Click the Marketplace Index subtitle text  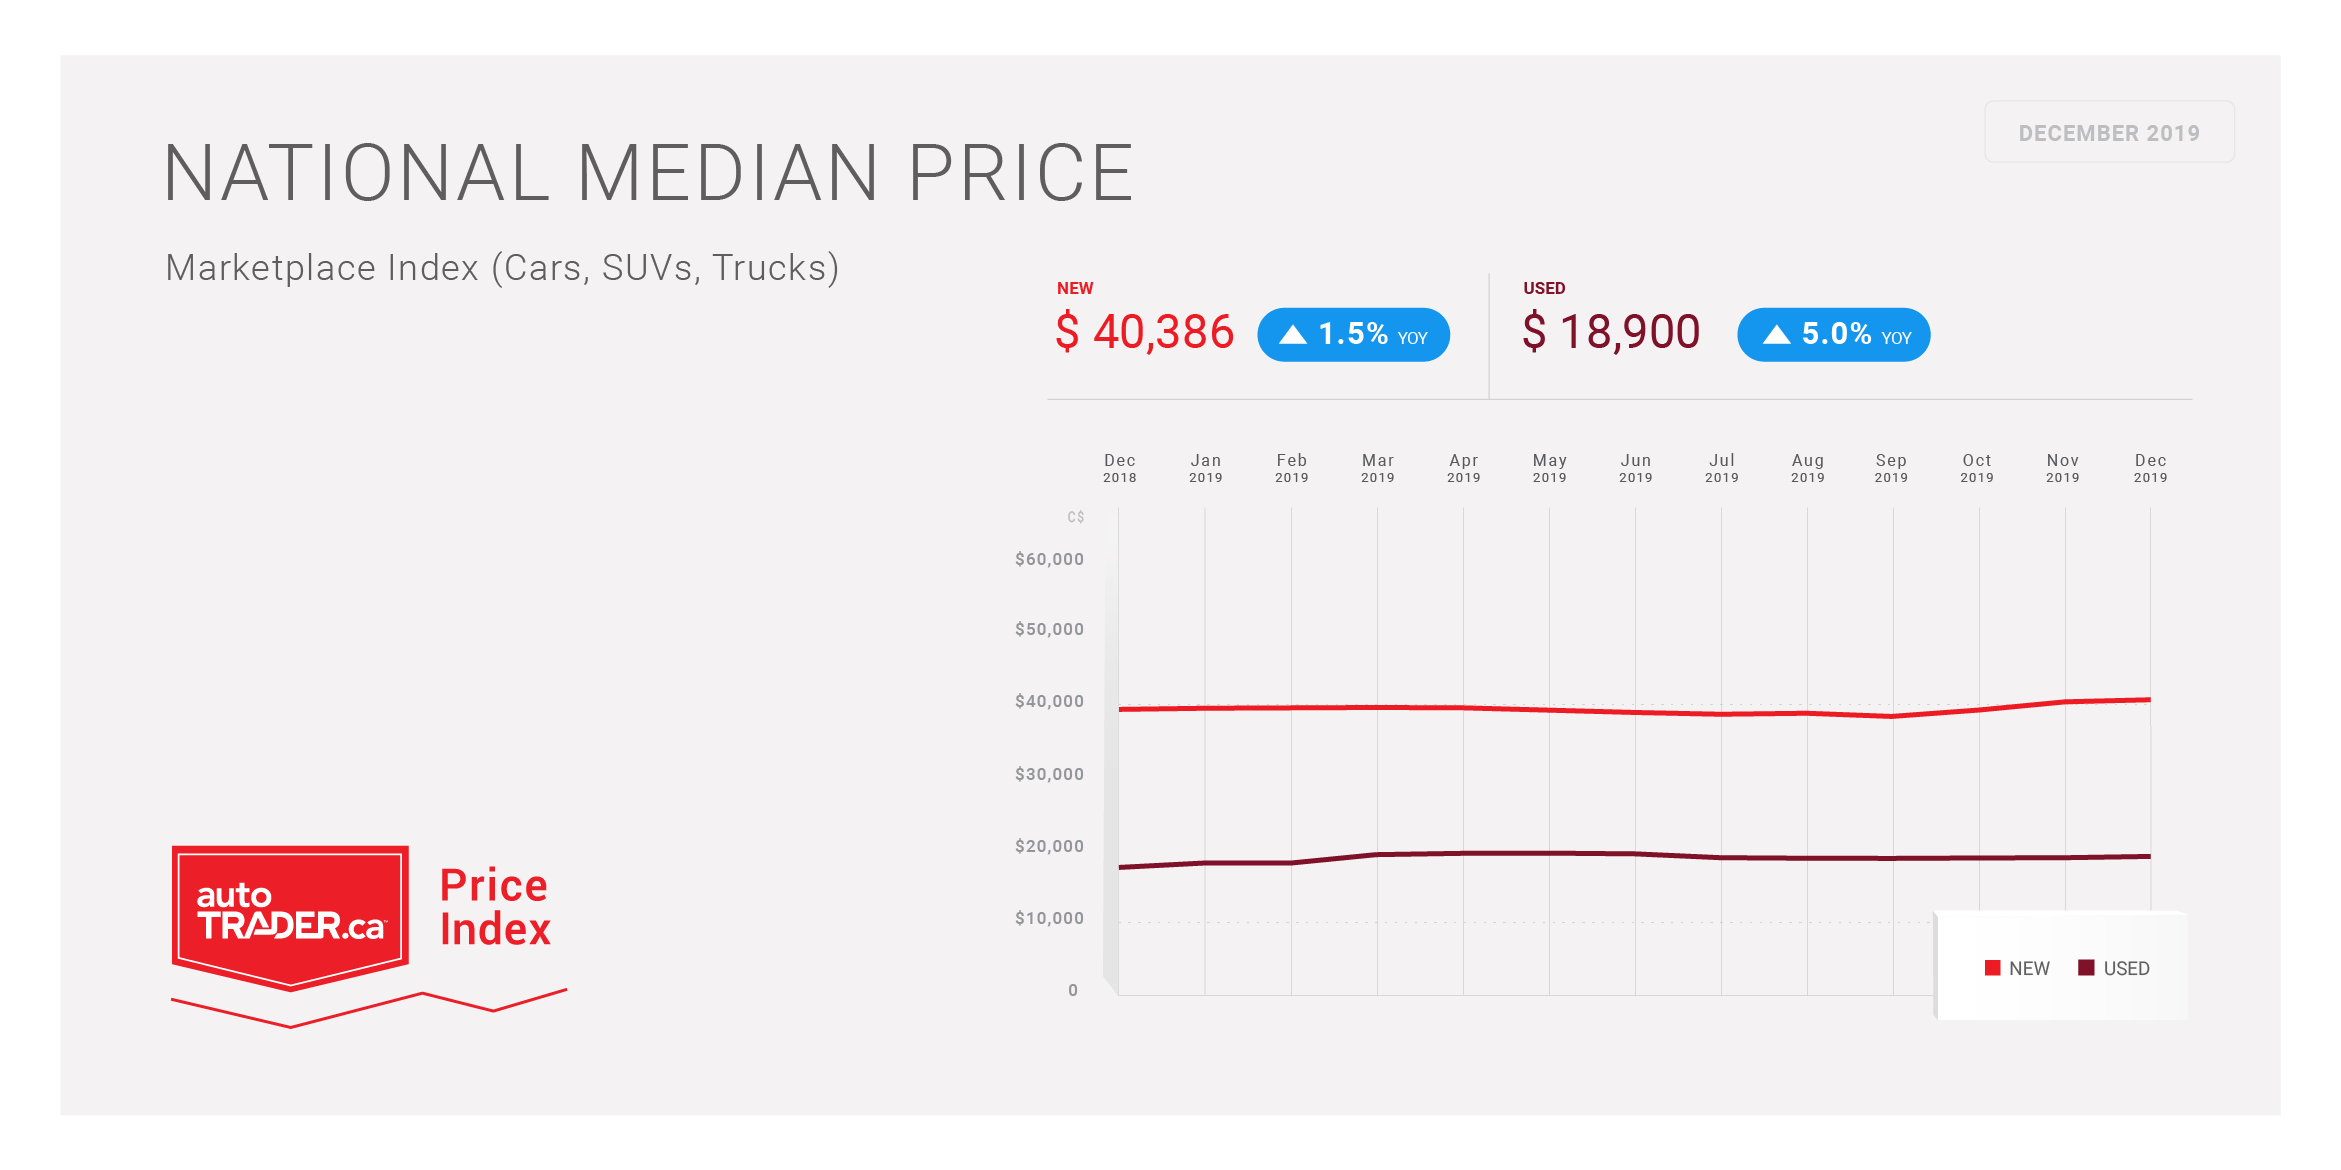point(502,268)
